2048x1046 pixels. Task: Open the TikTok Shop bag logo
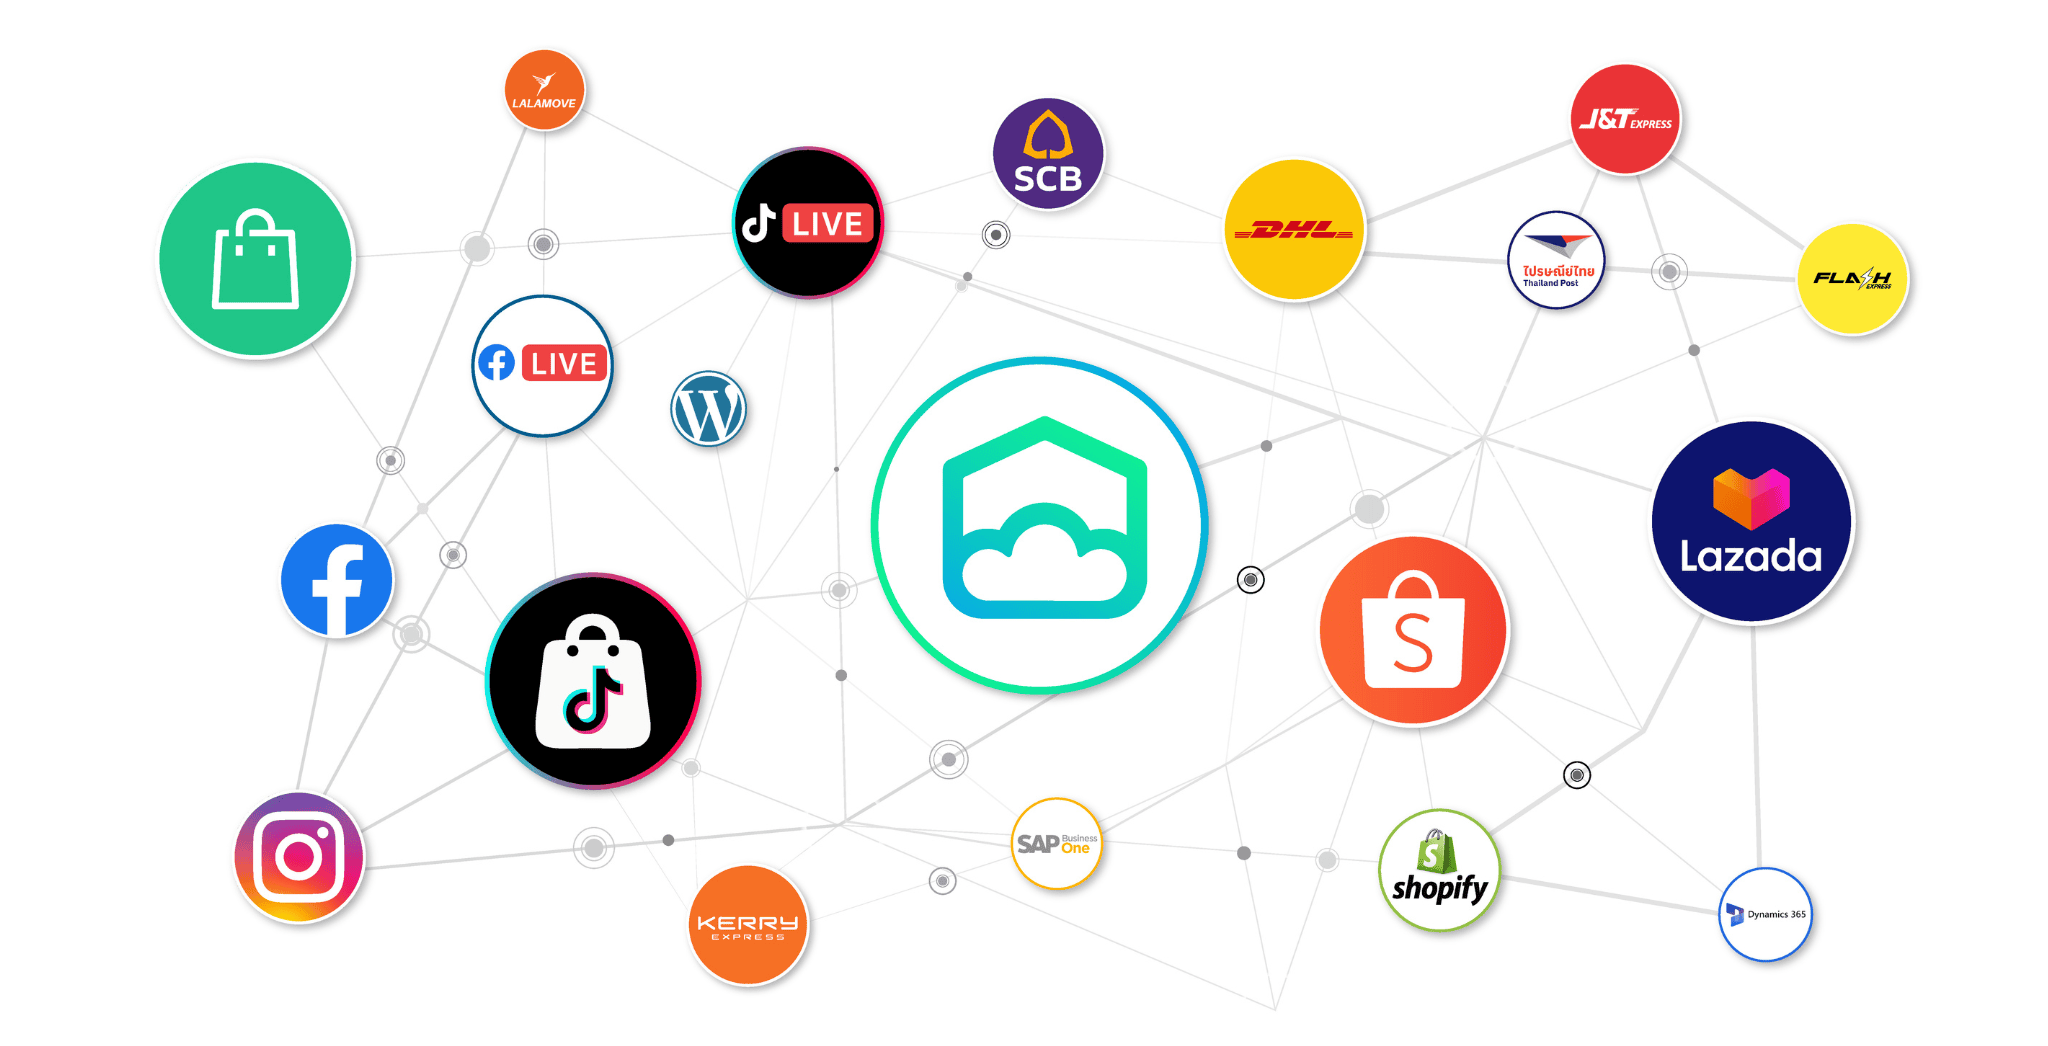(593, 681)
